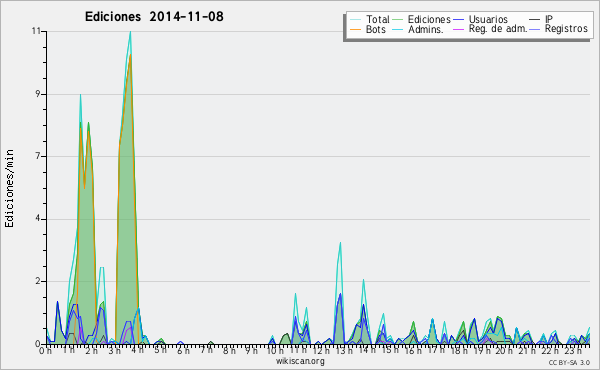The image size is (600, 370).
Task: Click the x-axis label '18 h'
Action: click(x=459, y=350)
